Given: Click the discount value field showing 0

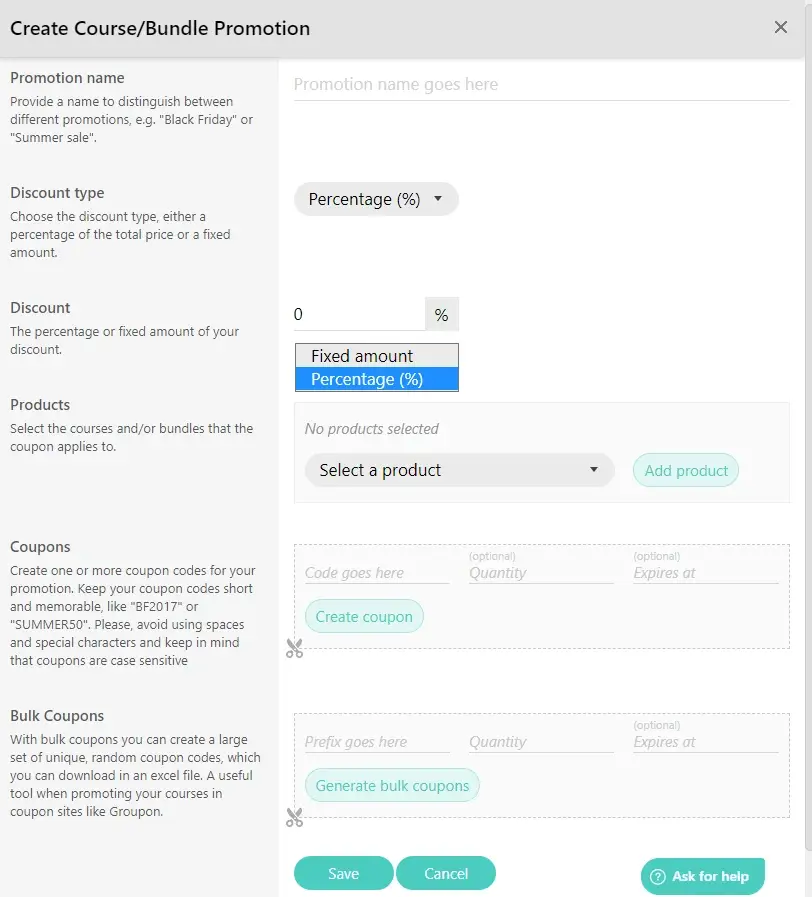Looking at the screenshot, I should point(359,314).
